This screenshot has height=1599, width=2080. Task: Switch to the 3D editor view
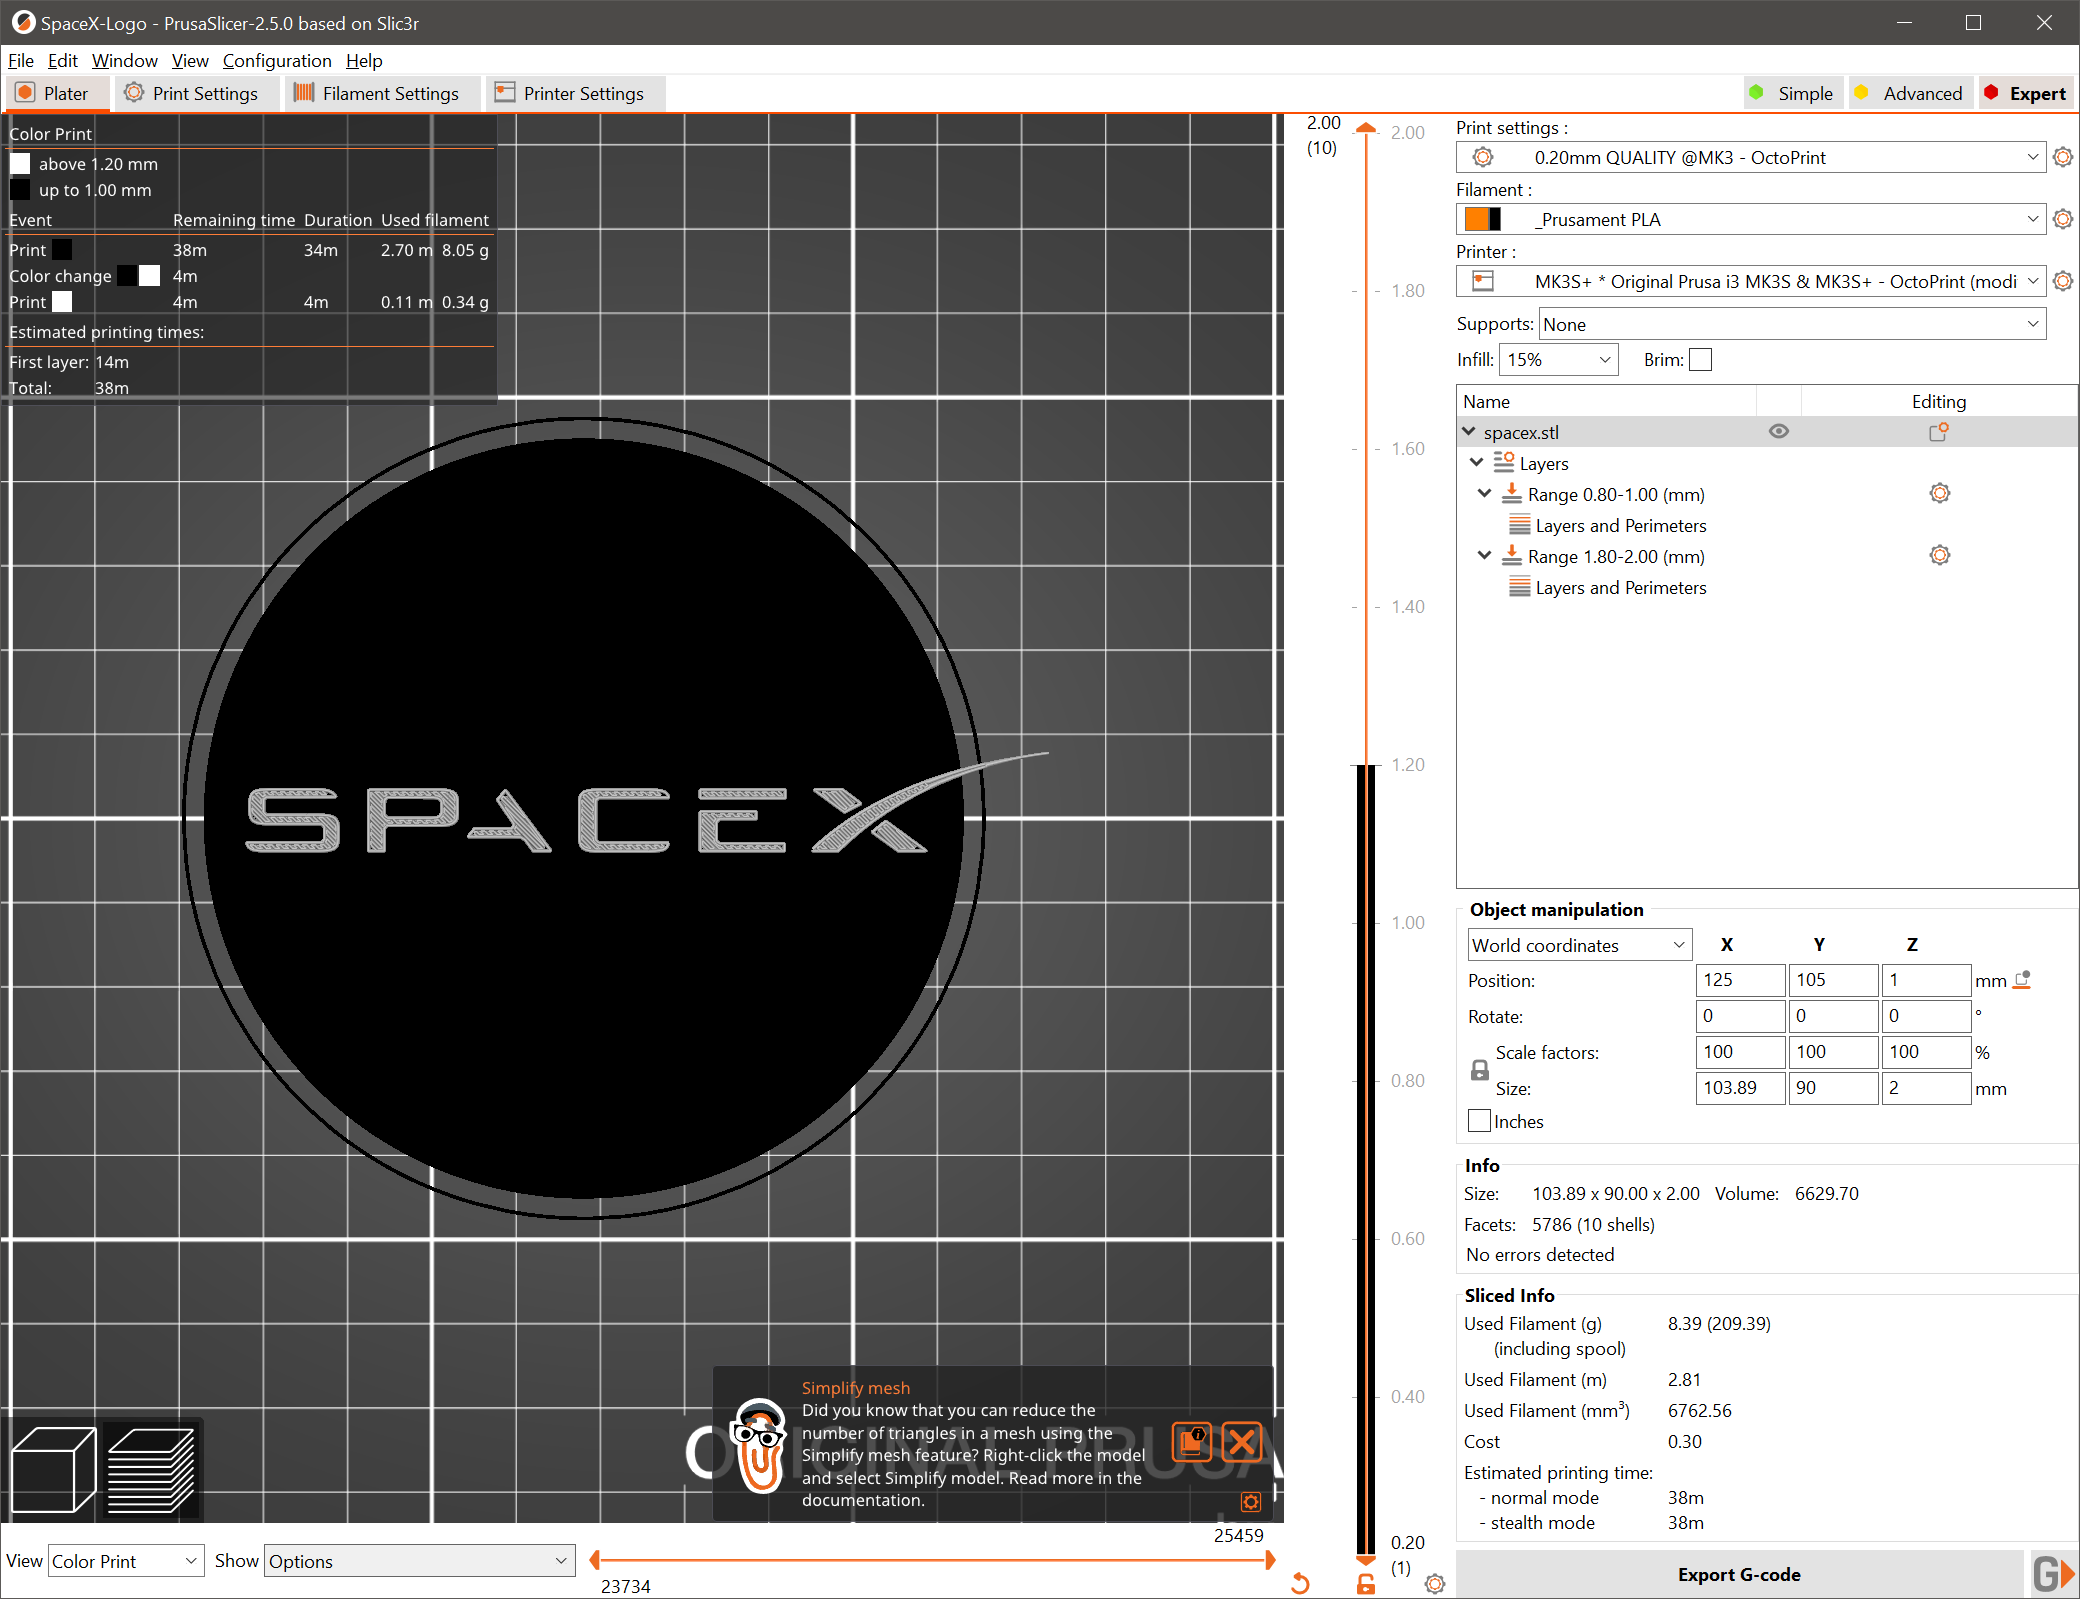point(52,1469)
